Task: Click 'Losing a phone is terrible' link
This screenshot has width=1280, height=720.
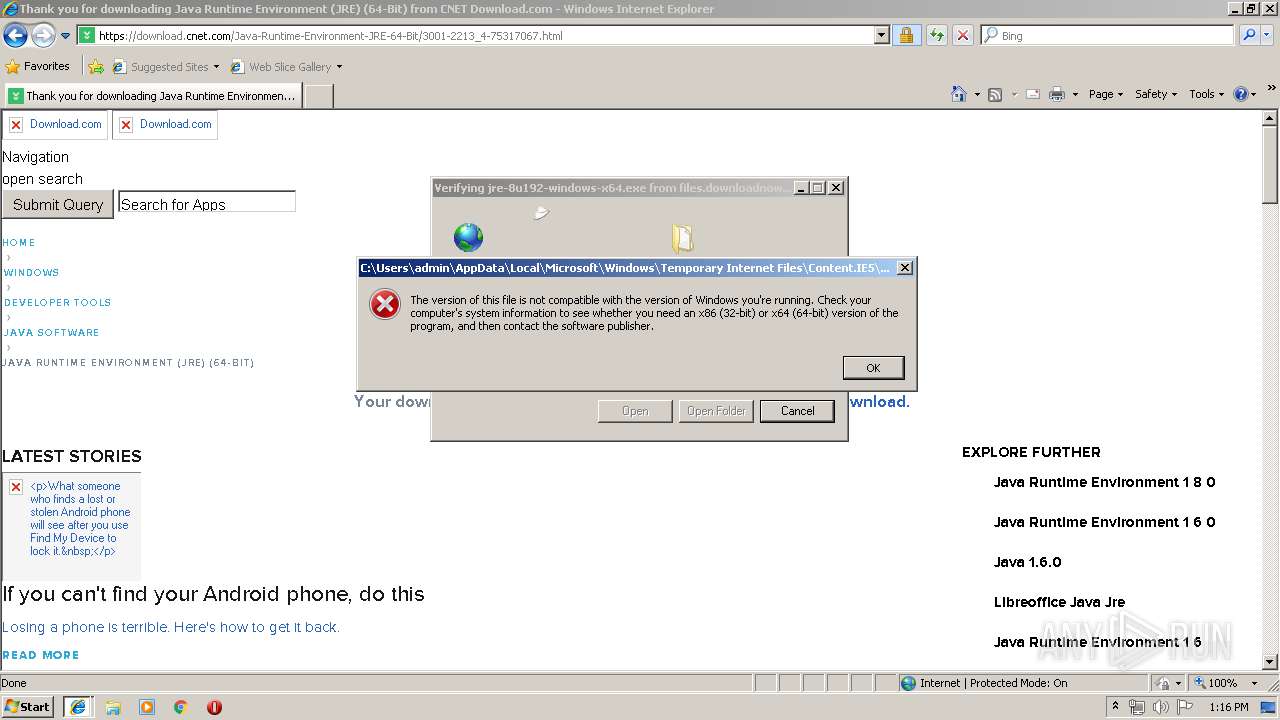Action: point(171,627)
